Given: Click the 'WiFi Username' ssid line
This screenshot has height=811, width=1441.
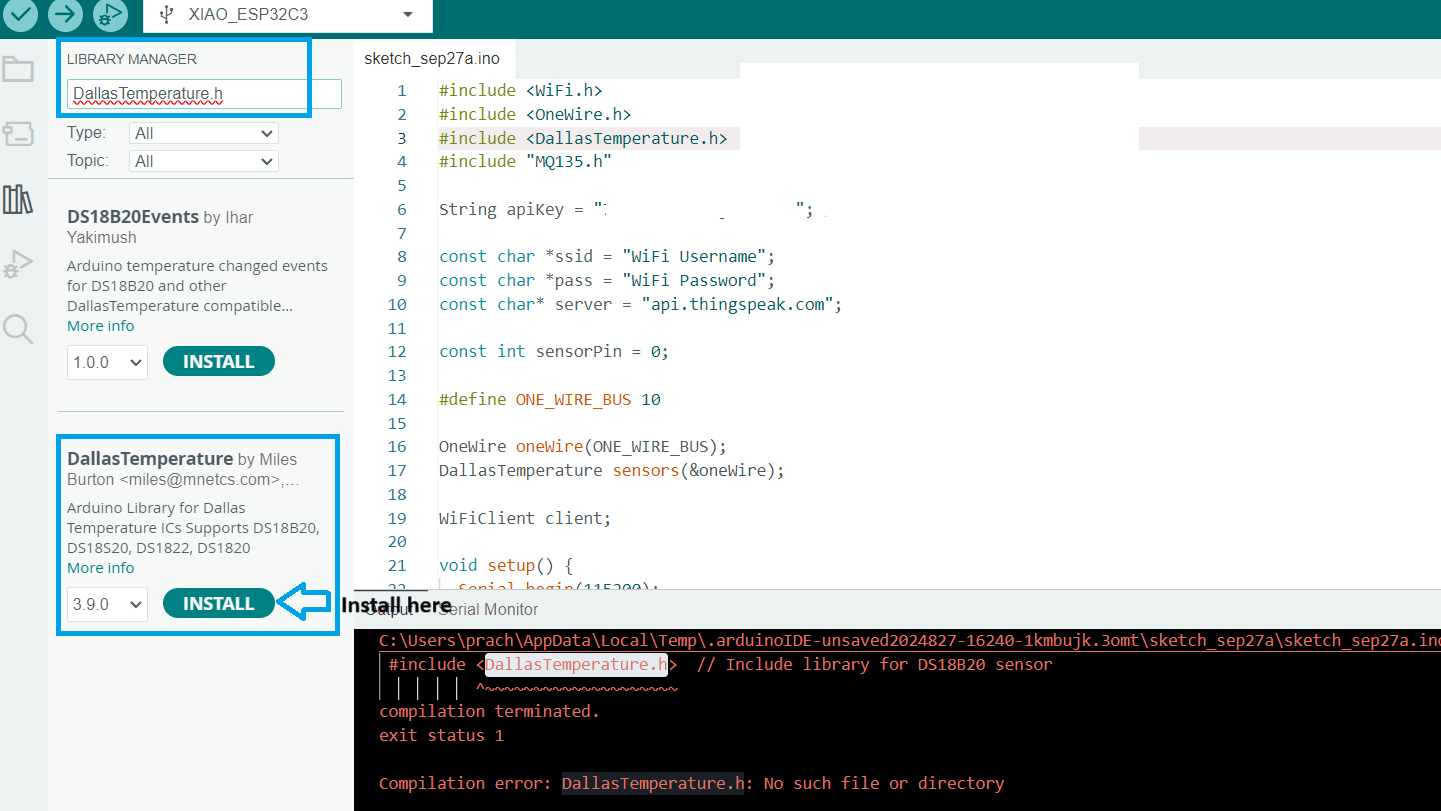Looking at the screenshot, I should 607,256.
